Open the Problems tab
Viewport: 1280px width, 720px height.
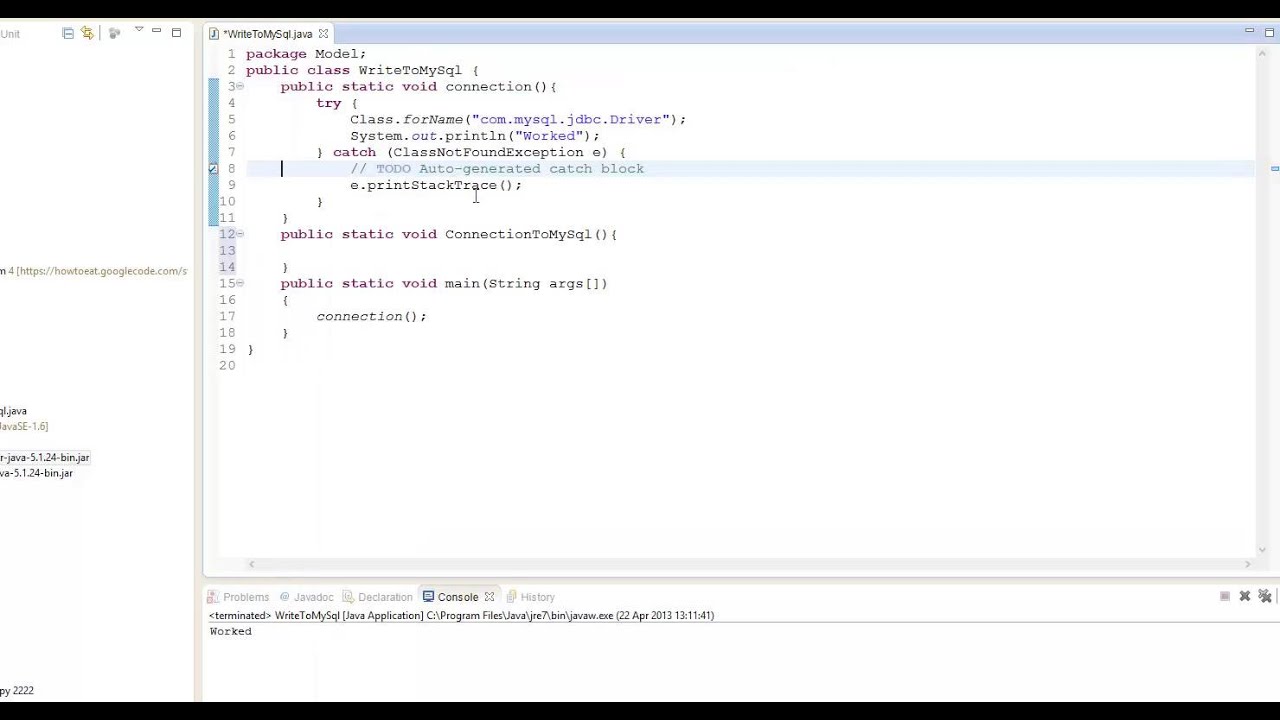(x=238, y=597)
